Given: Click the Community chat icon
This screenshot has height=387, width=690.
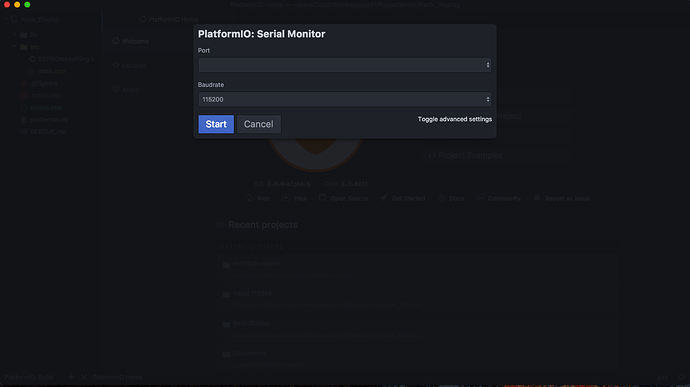Looking at the screenshot, I should click(x=480, y=198).
